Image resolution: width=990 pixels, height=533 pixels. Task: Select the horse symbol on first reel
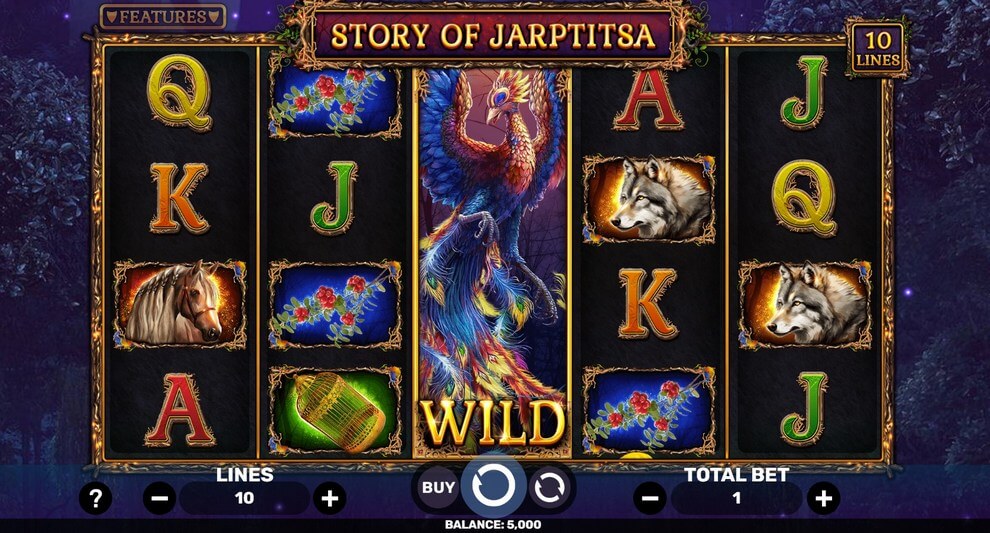pyautogui.click(x=180, y=304)
